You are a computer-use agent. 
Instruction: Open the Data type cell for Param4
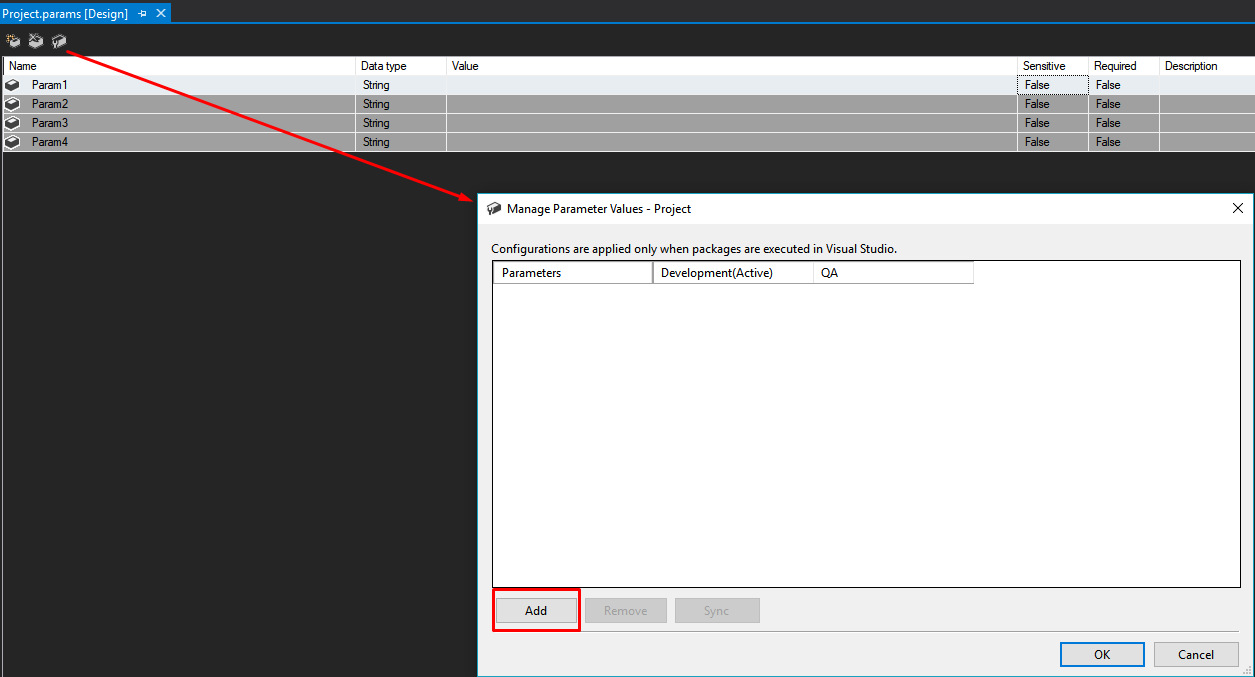401,142
